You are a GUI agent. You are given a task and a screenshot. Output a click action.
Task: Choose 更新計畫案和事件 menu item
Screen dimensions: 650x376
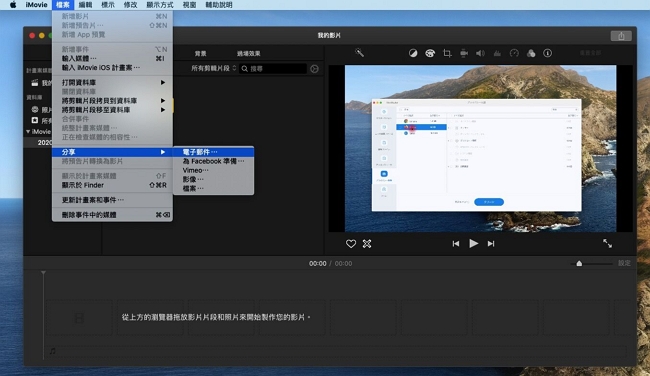coord(112,200)
